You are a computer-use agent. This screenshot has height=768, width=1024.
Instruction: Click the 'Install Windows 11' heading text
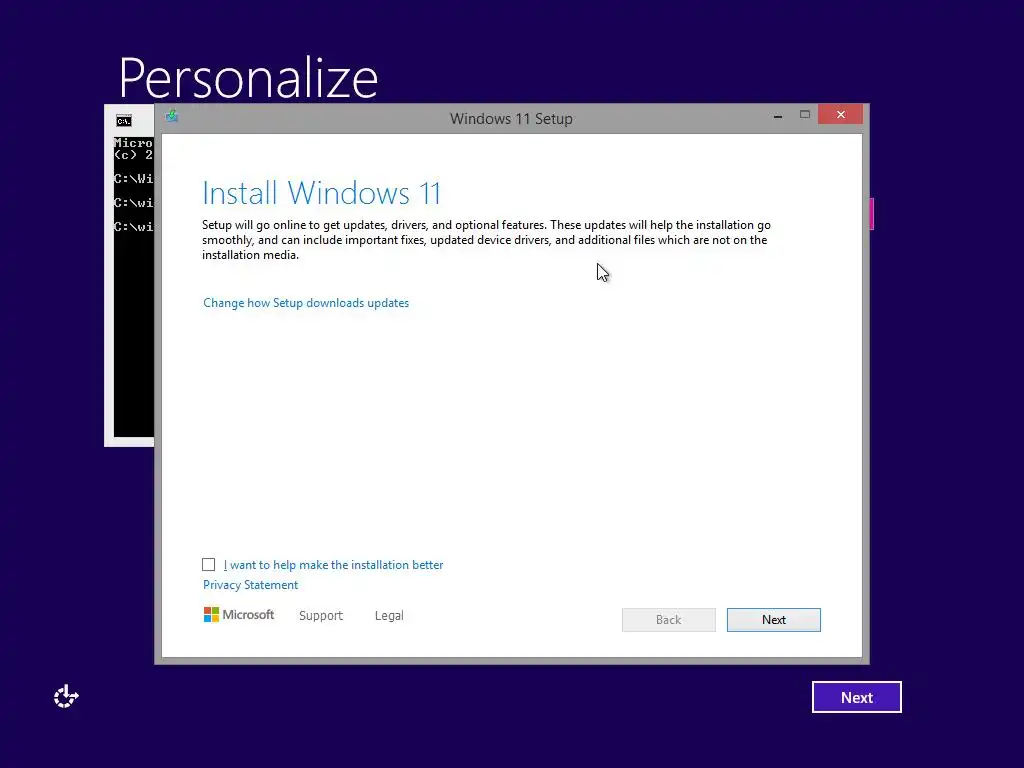coord(321,193)
